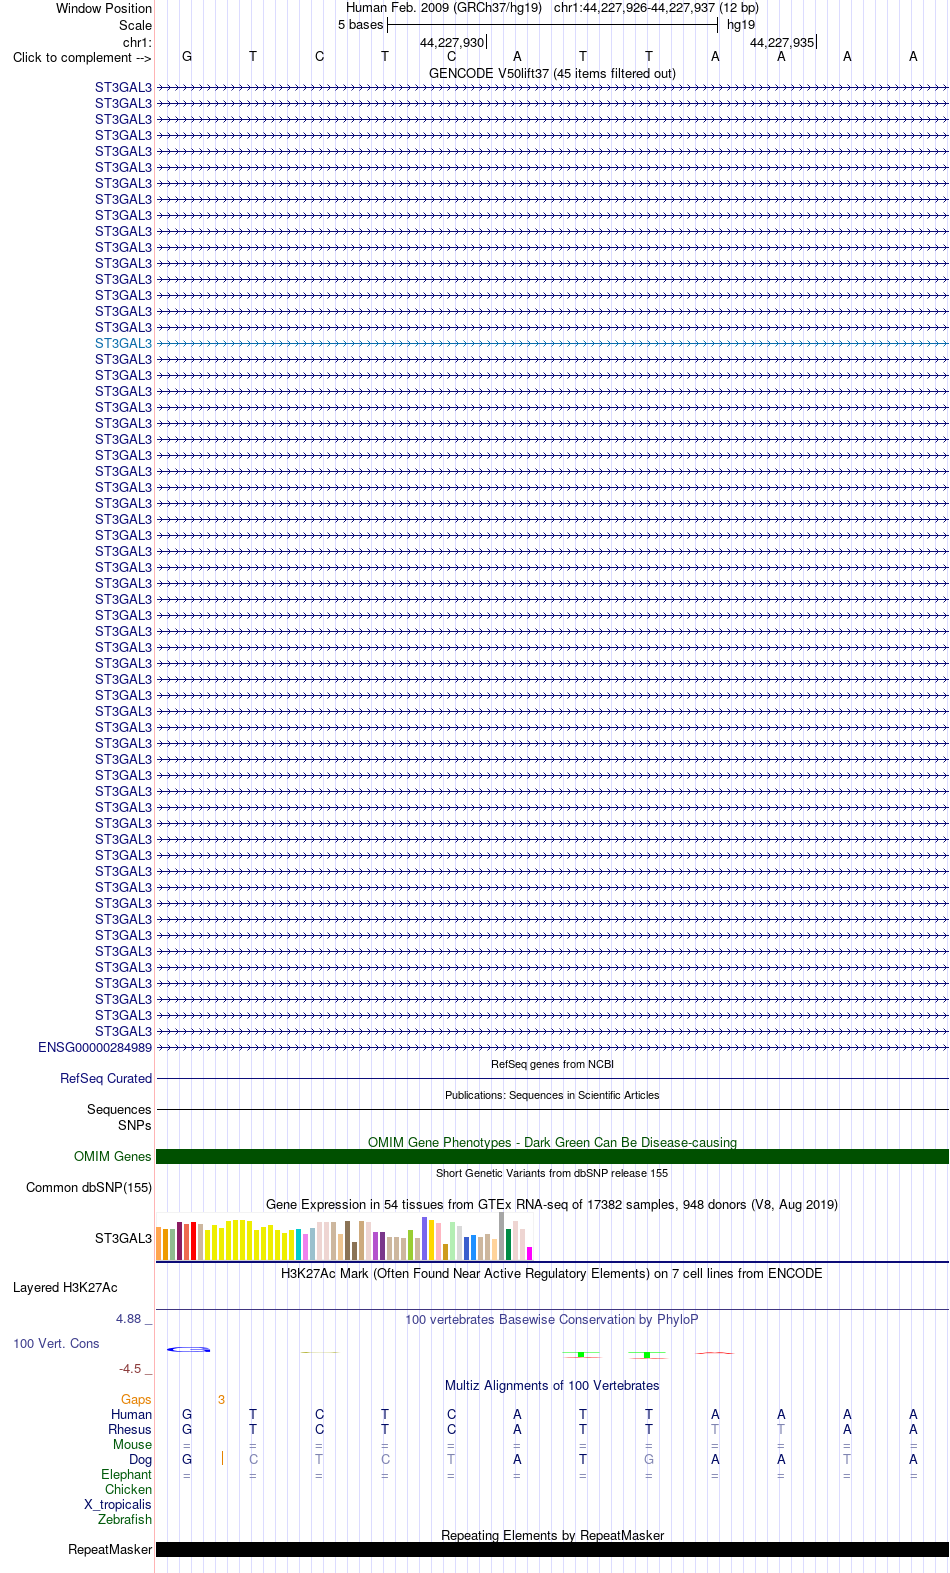The height and width of the screenshot is (1573, 950).
Task: Click the 'RefSeq genes from NCBI' title
Action: (552, 1064)
